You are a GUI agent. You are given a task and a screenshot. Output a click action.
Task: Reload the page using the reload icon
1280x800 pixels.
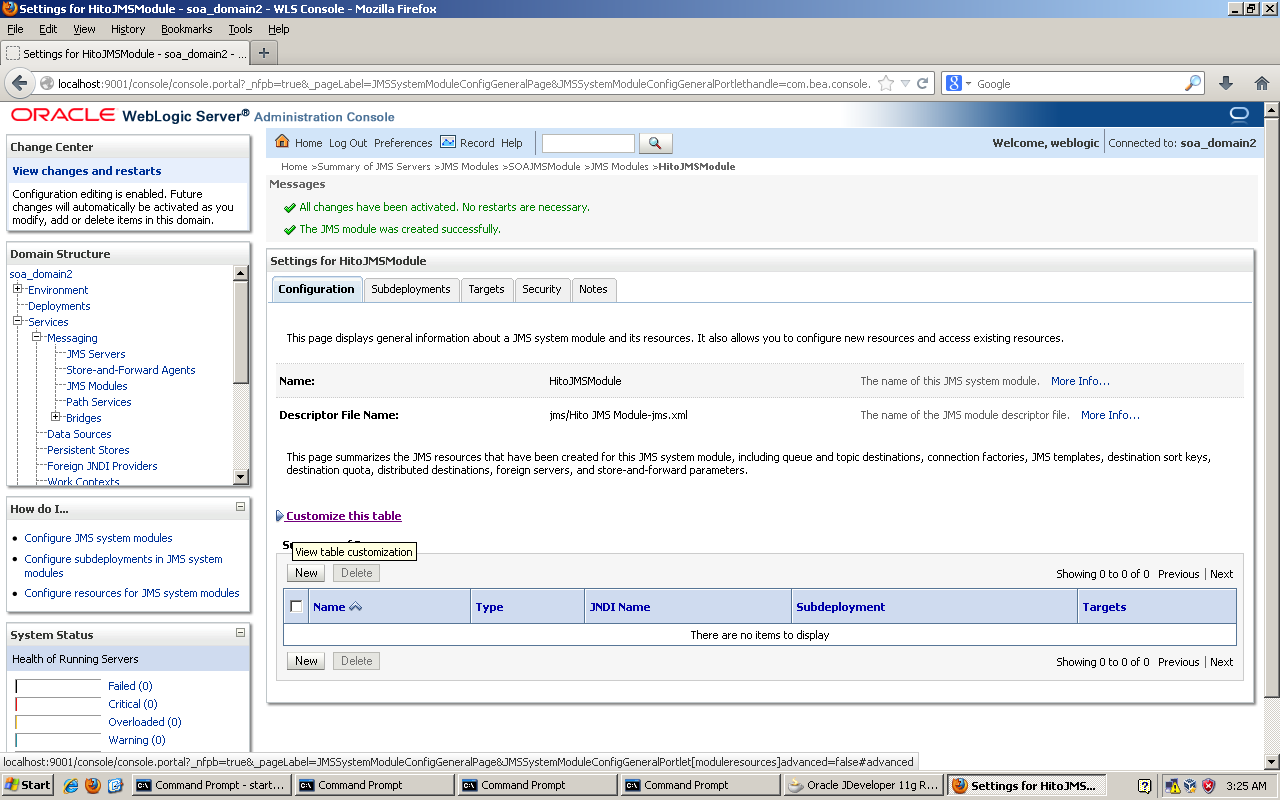(922, 84)
